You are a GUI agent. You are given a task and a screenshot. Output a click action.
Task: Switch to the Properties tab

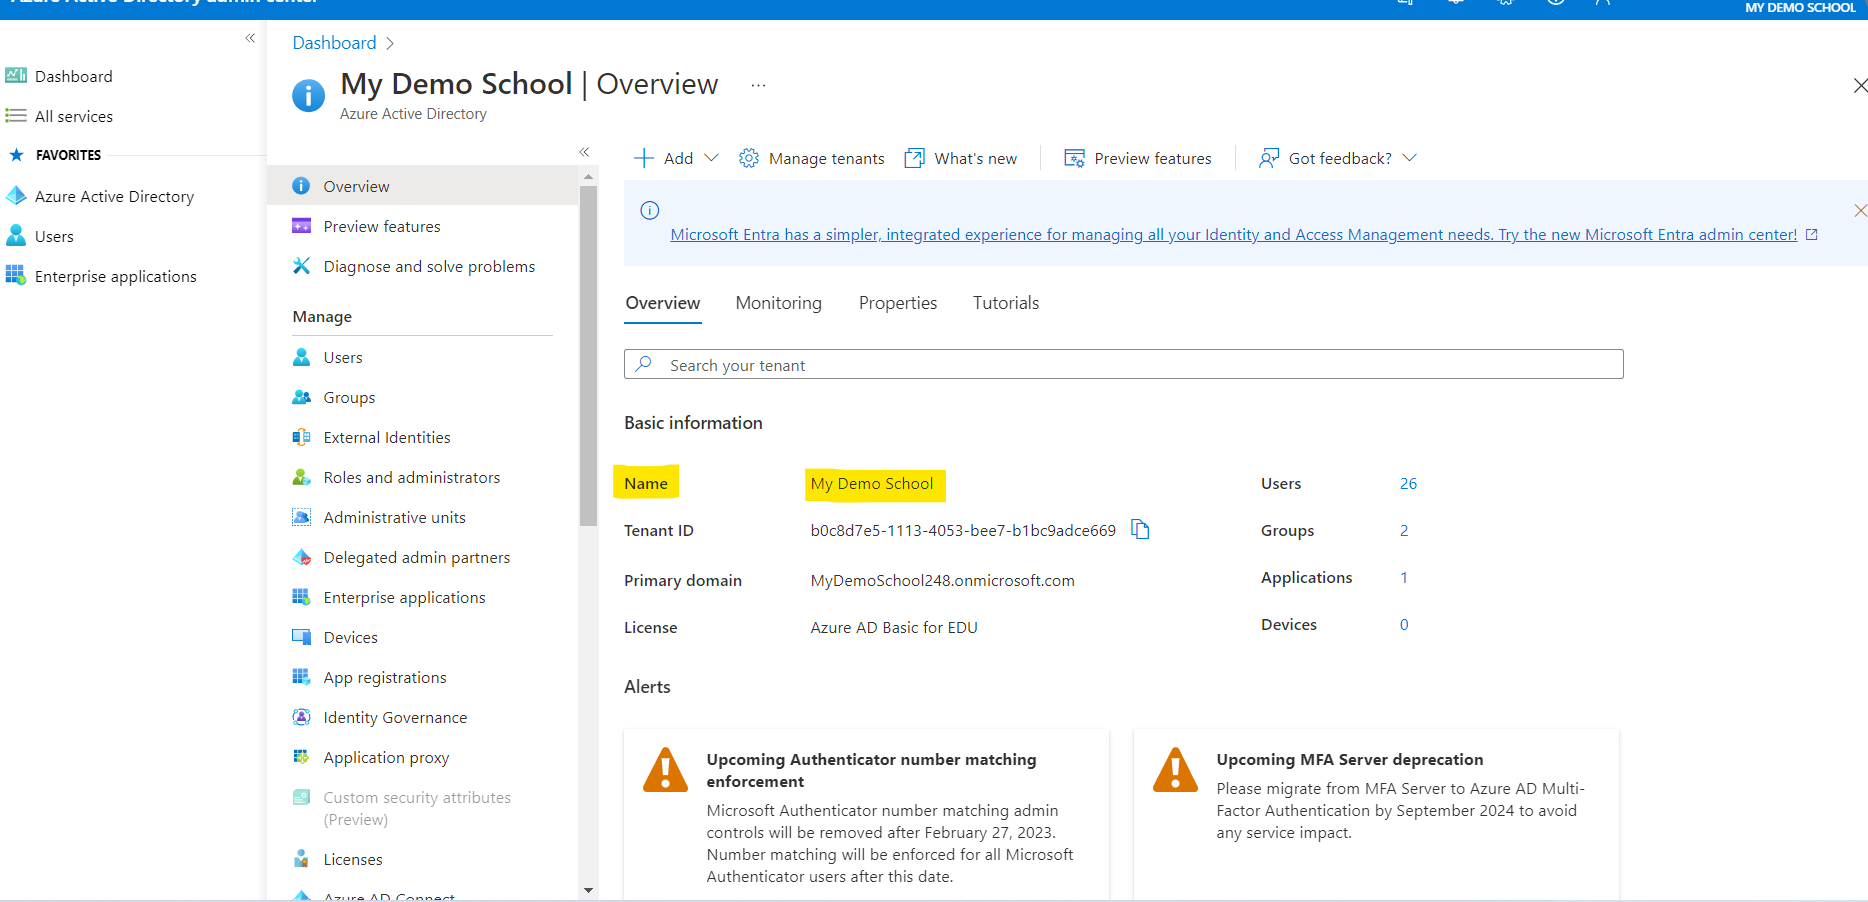coord(898,303)
